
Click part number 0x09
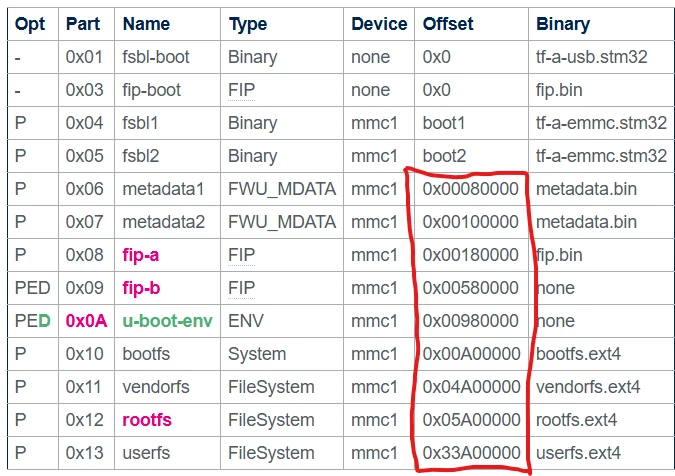tap(84, 288)
